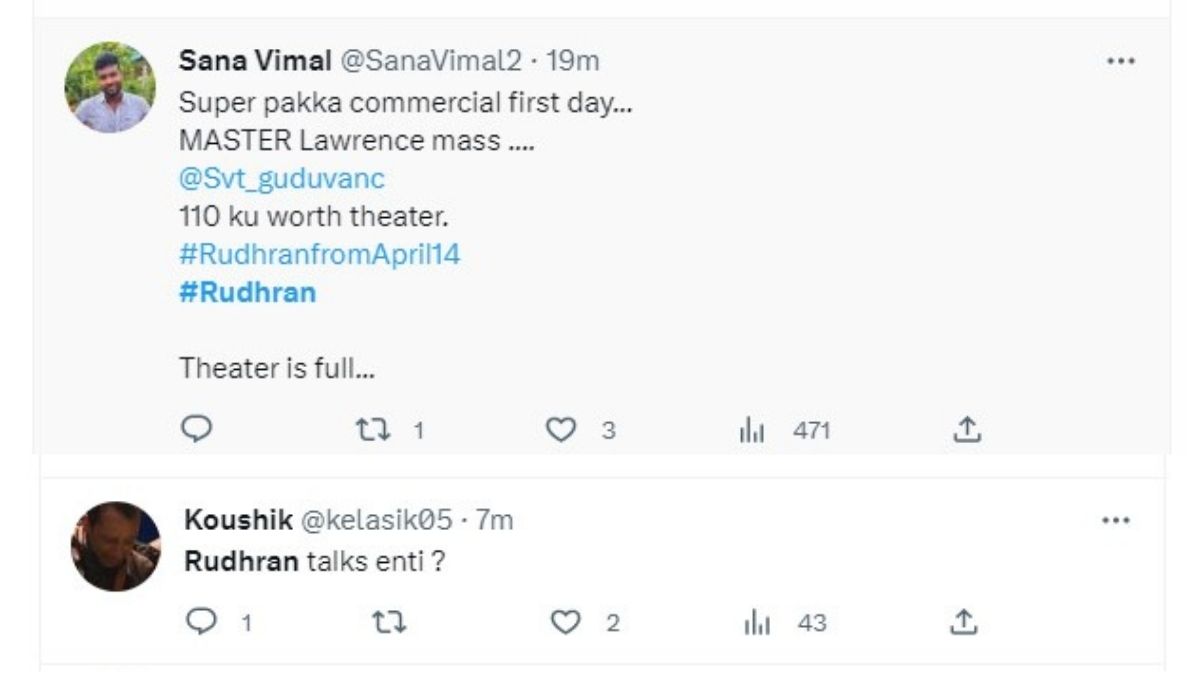The image size is (1200, 675).
Task: Open the bold #Rudhran hashtag
Action: [247, 292]
